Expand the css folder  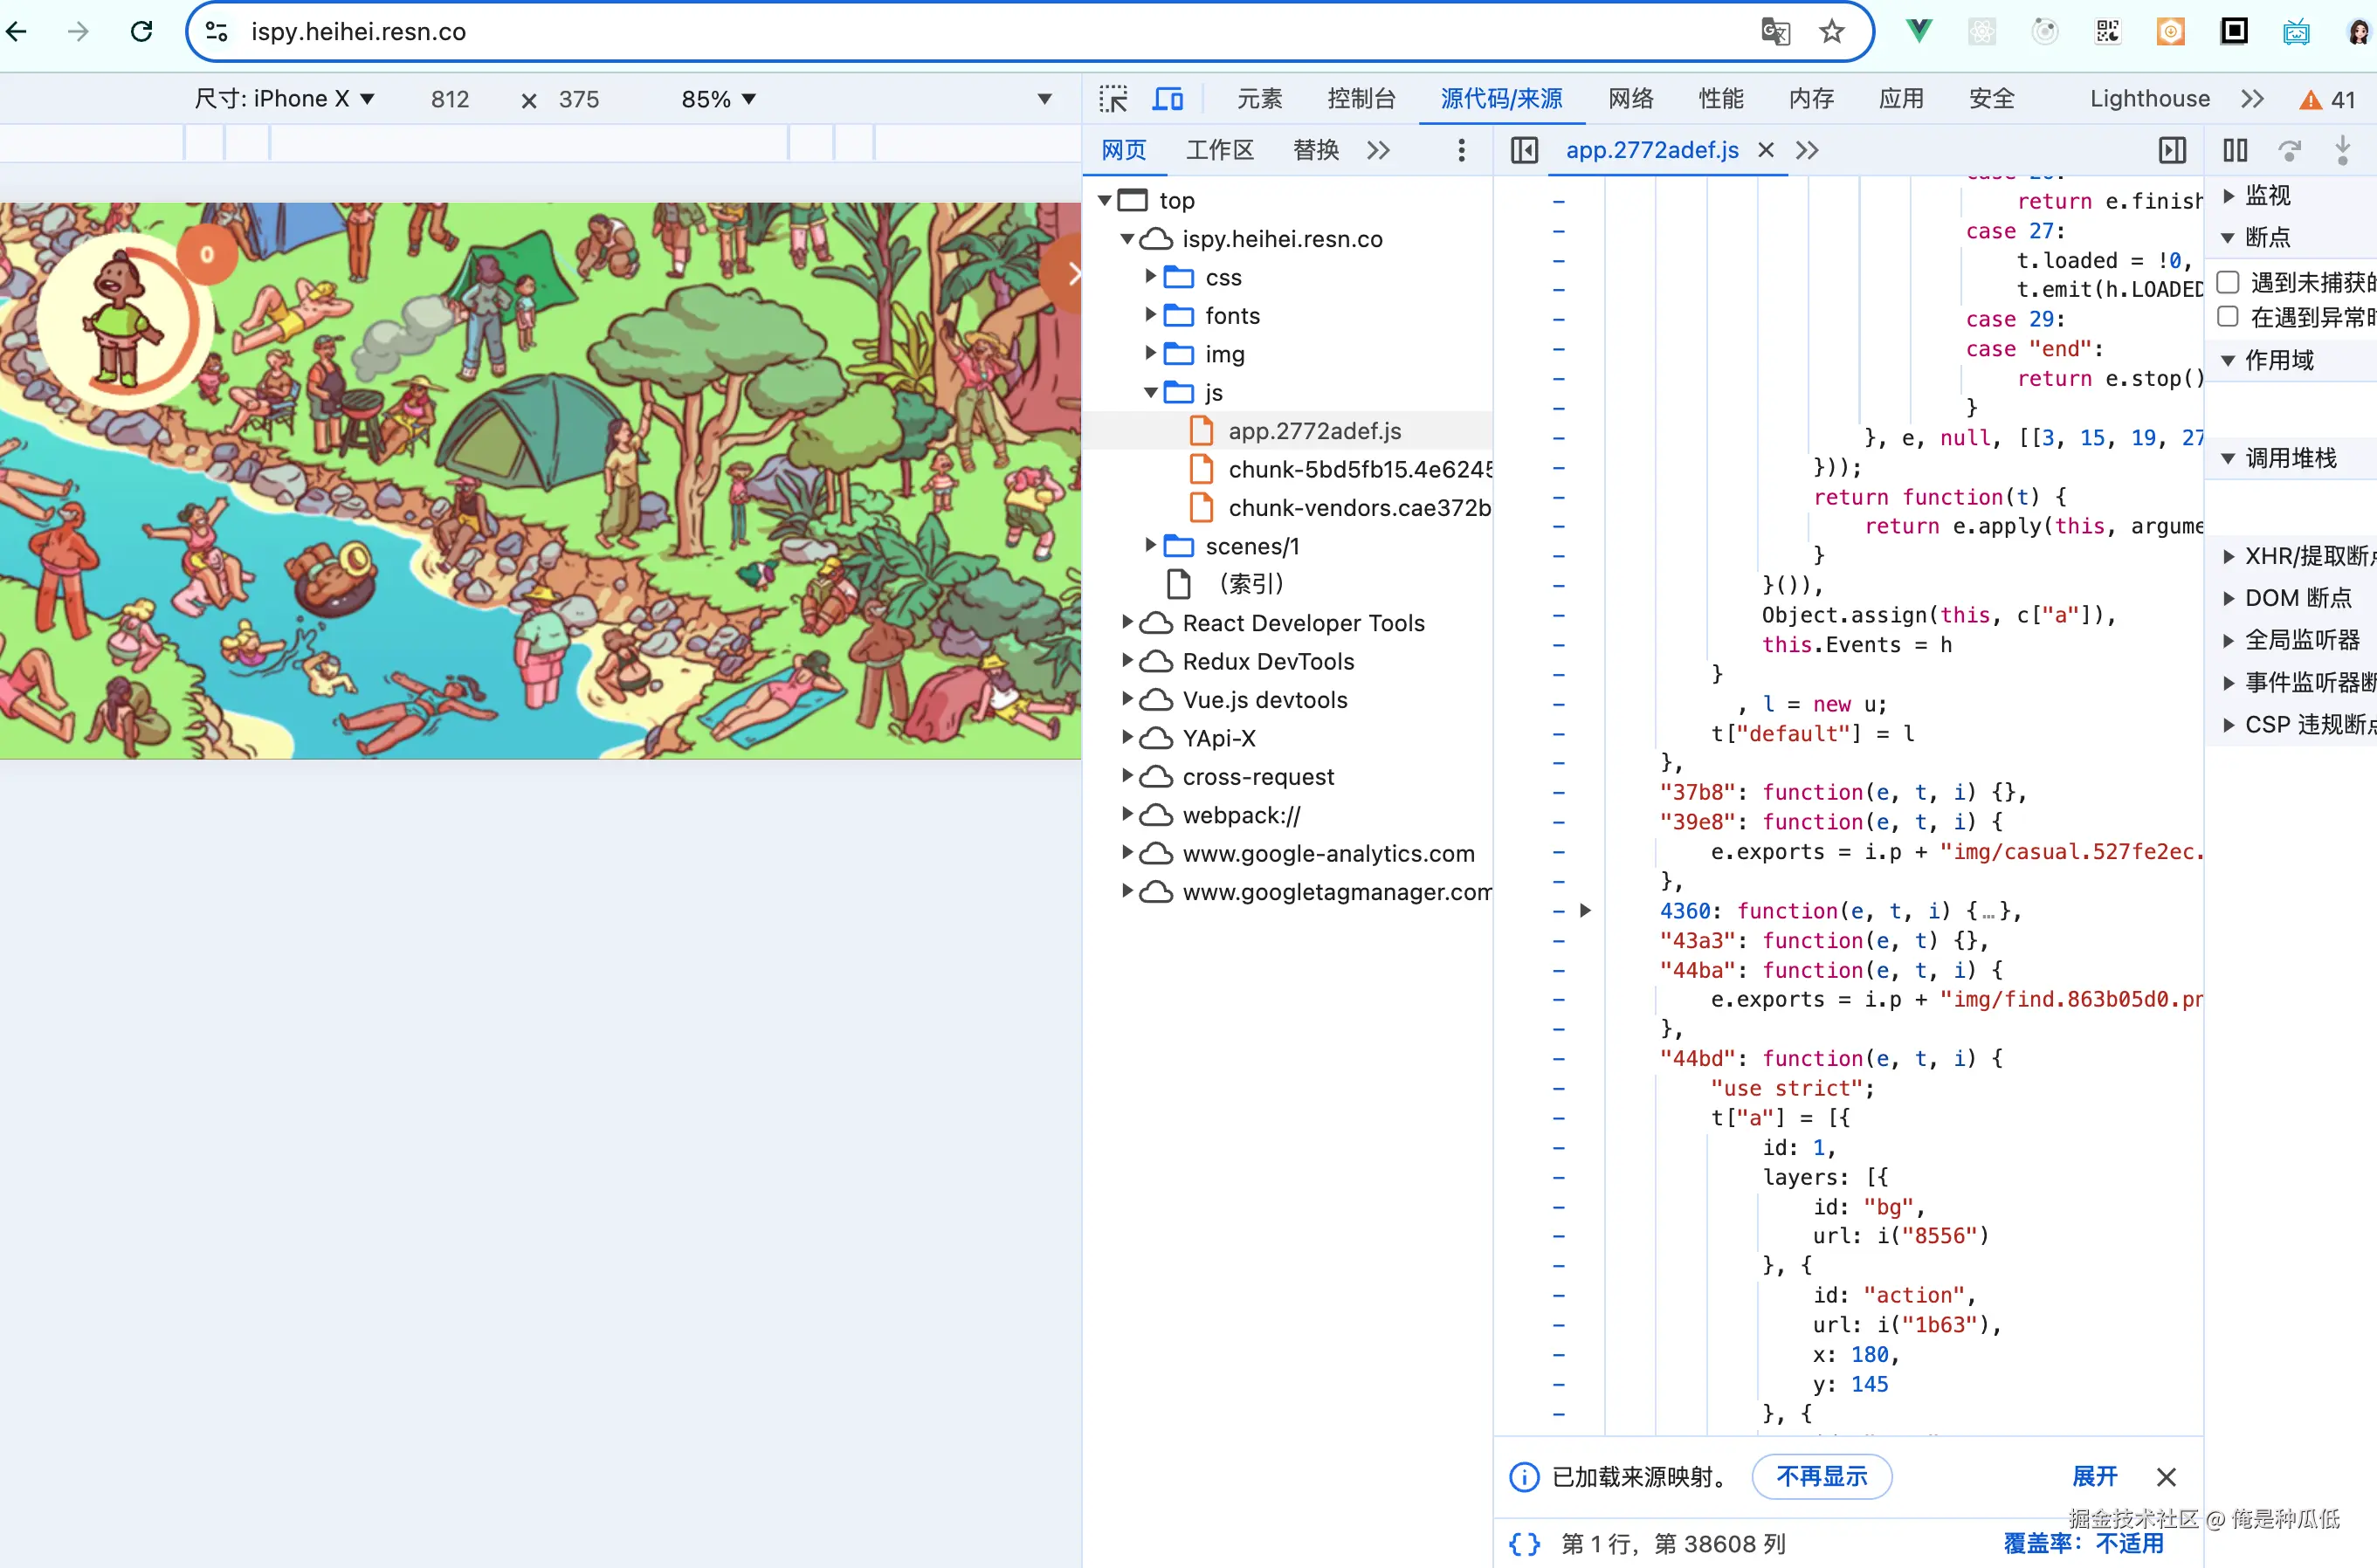pos(1150,276)
